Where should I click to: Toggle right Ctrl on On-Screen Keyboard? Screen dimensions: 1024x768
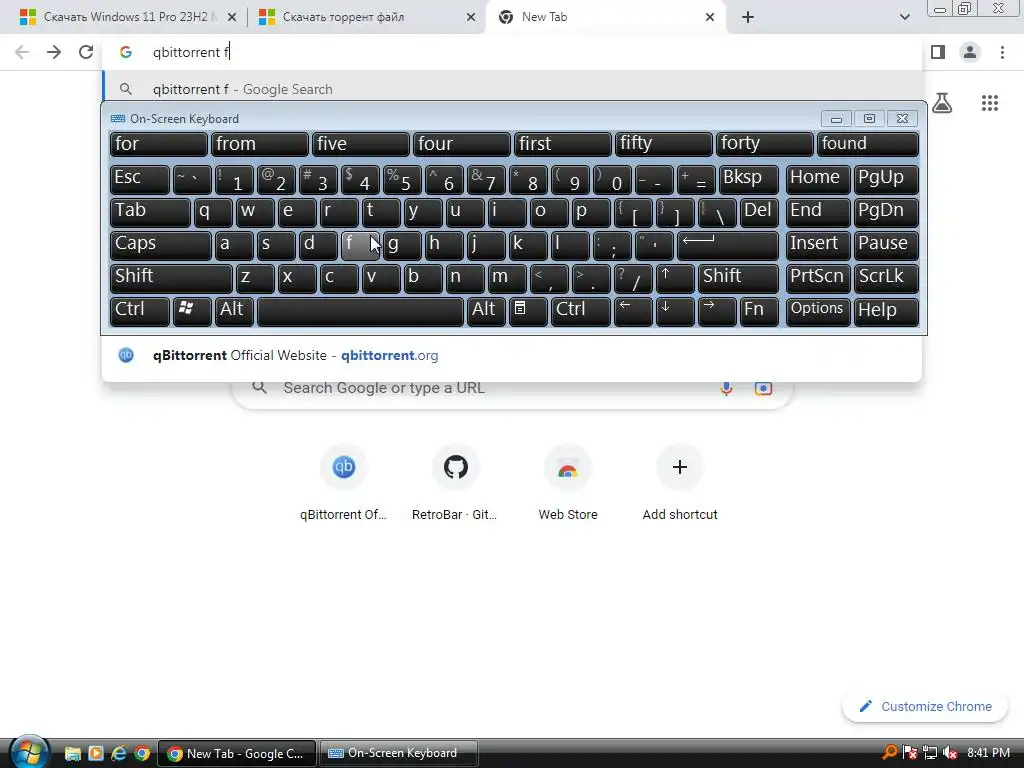click(581, 311)
